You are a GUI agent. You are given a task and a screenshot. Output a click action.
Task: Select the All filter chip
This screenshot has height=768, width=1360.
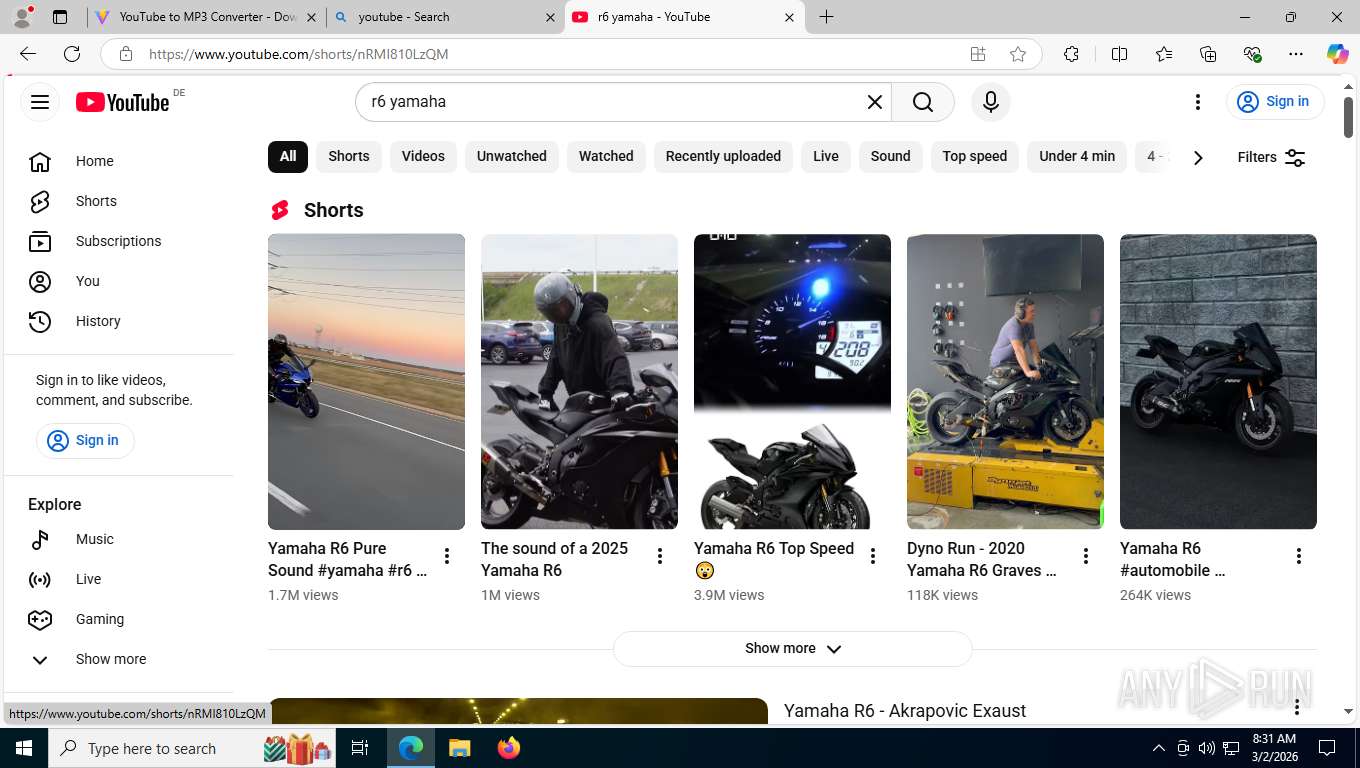point(288,156)
